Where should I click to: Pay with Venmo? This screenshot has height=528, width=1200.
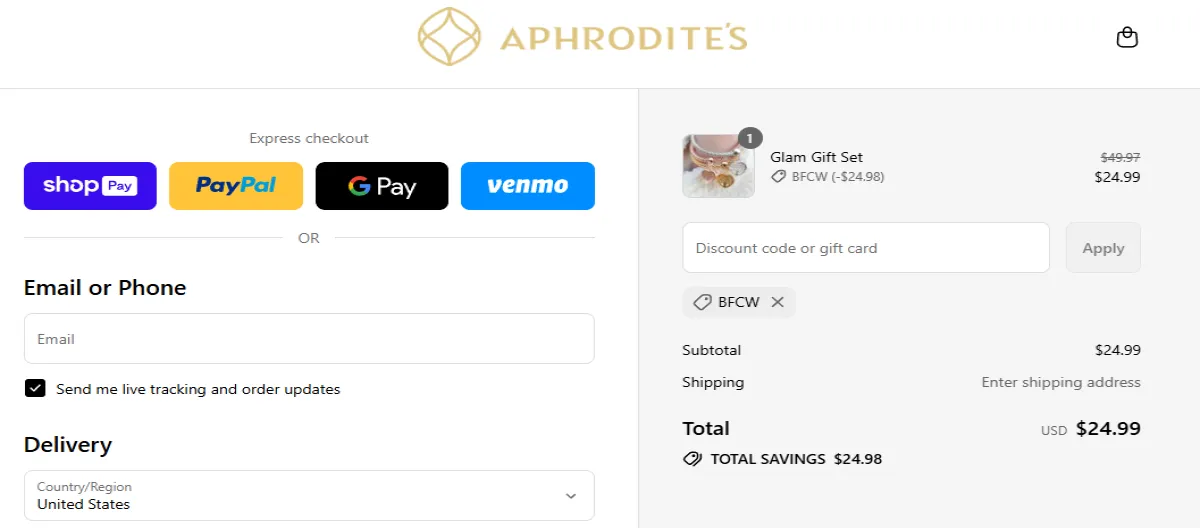[528, 186]
